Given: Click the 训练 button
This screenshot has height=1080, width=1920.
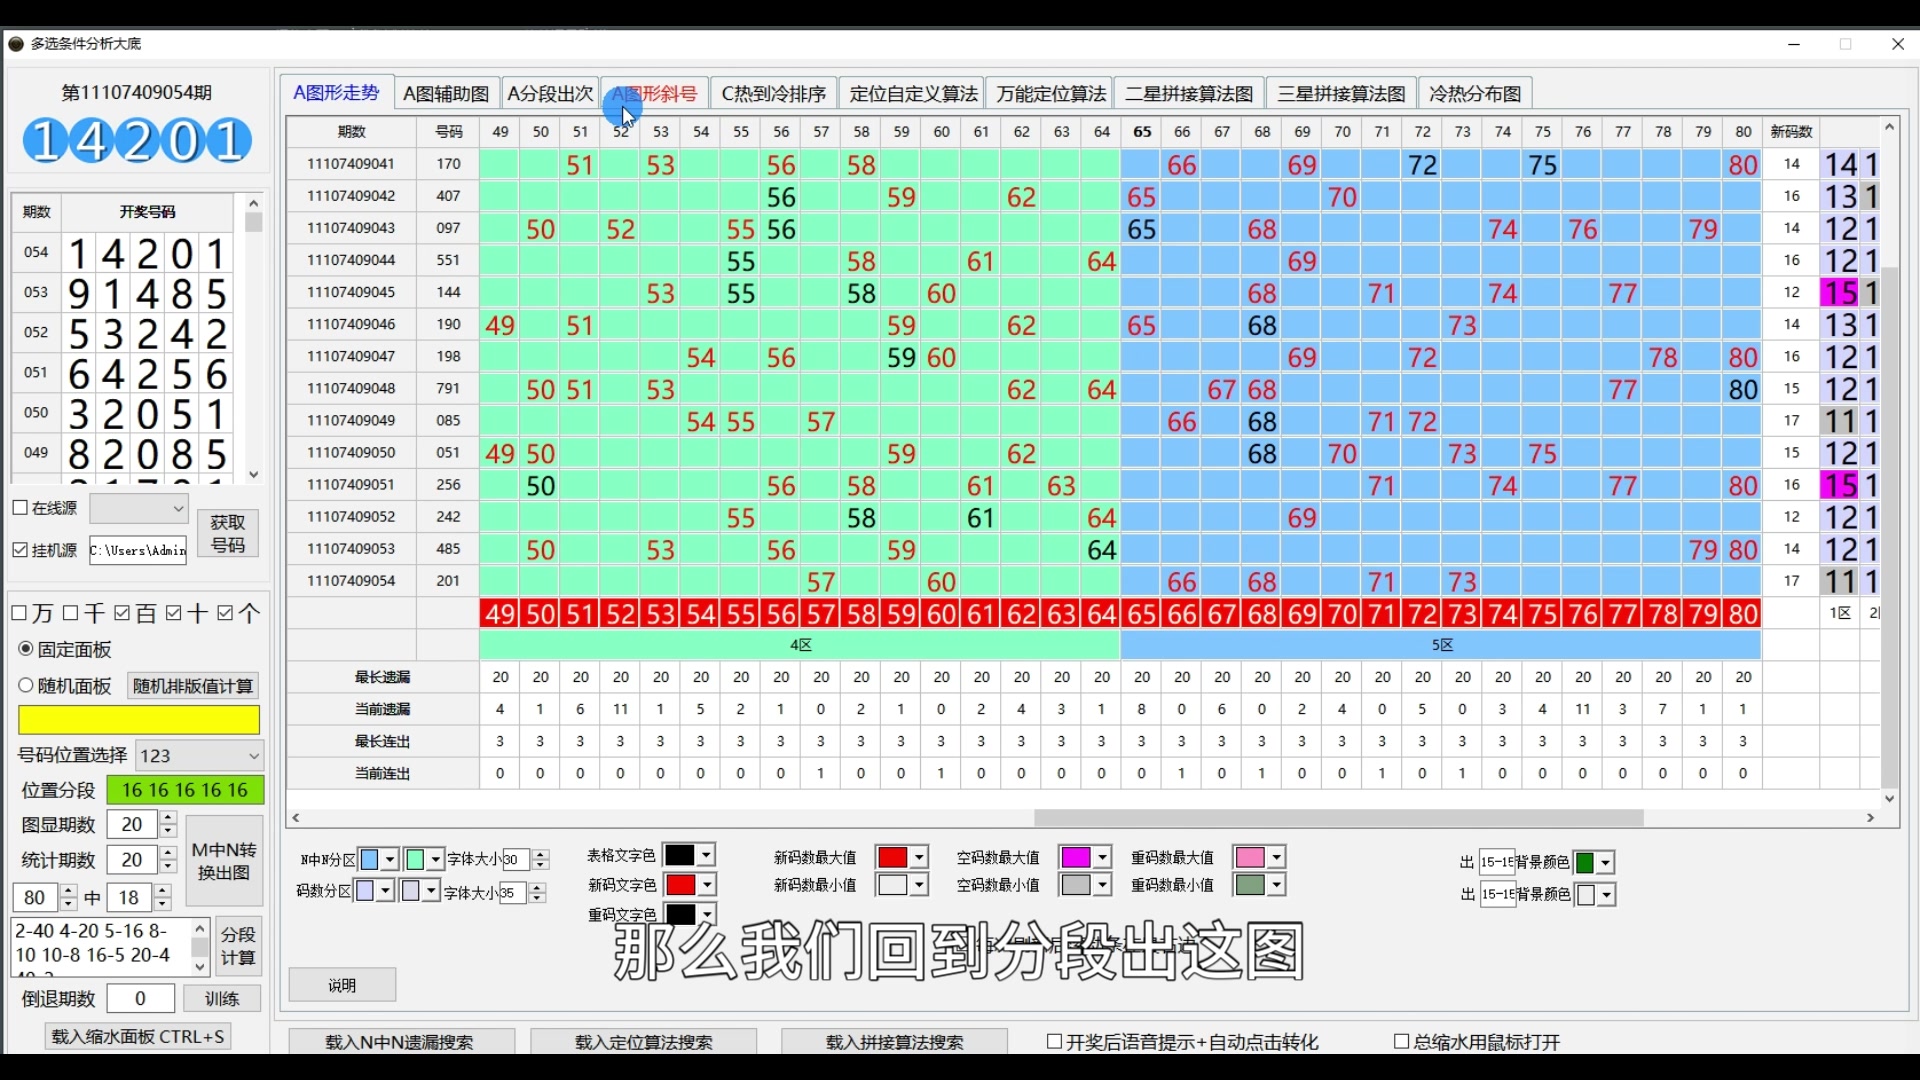Looking at the screenshot, I should click(222, 998).
